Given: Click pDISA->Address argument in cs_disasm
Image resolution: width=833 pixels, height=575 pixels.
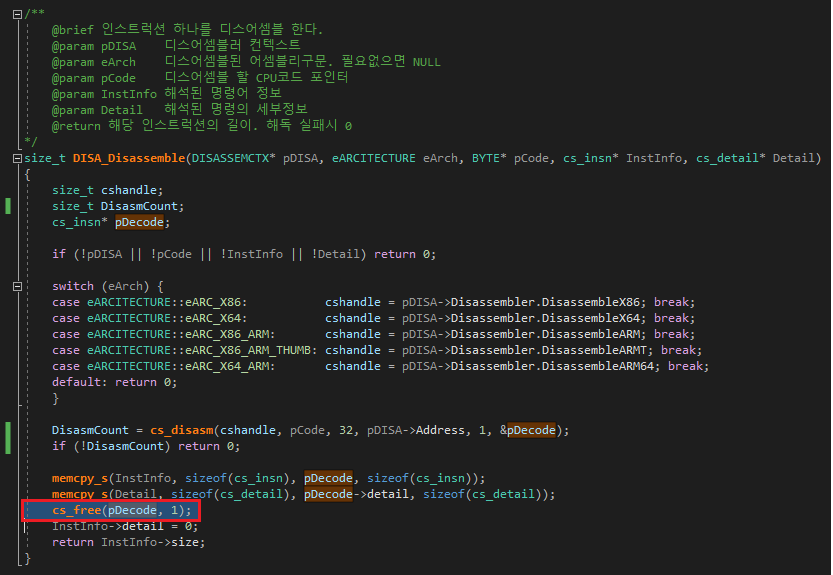Looking at the screenshot, I should click(x=418, y=430).
